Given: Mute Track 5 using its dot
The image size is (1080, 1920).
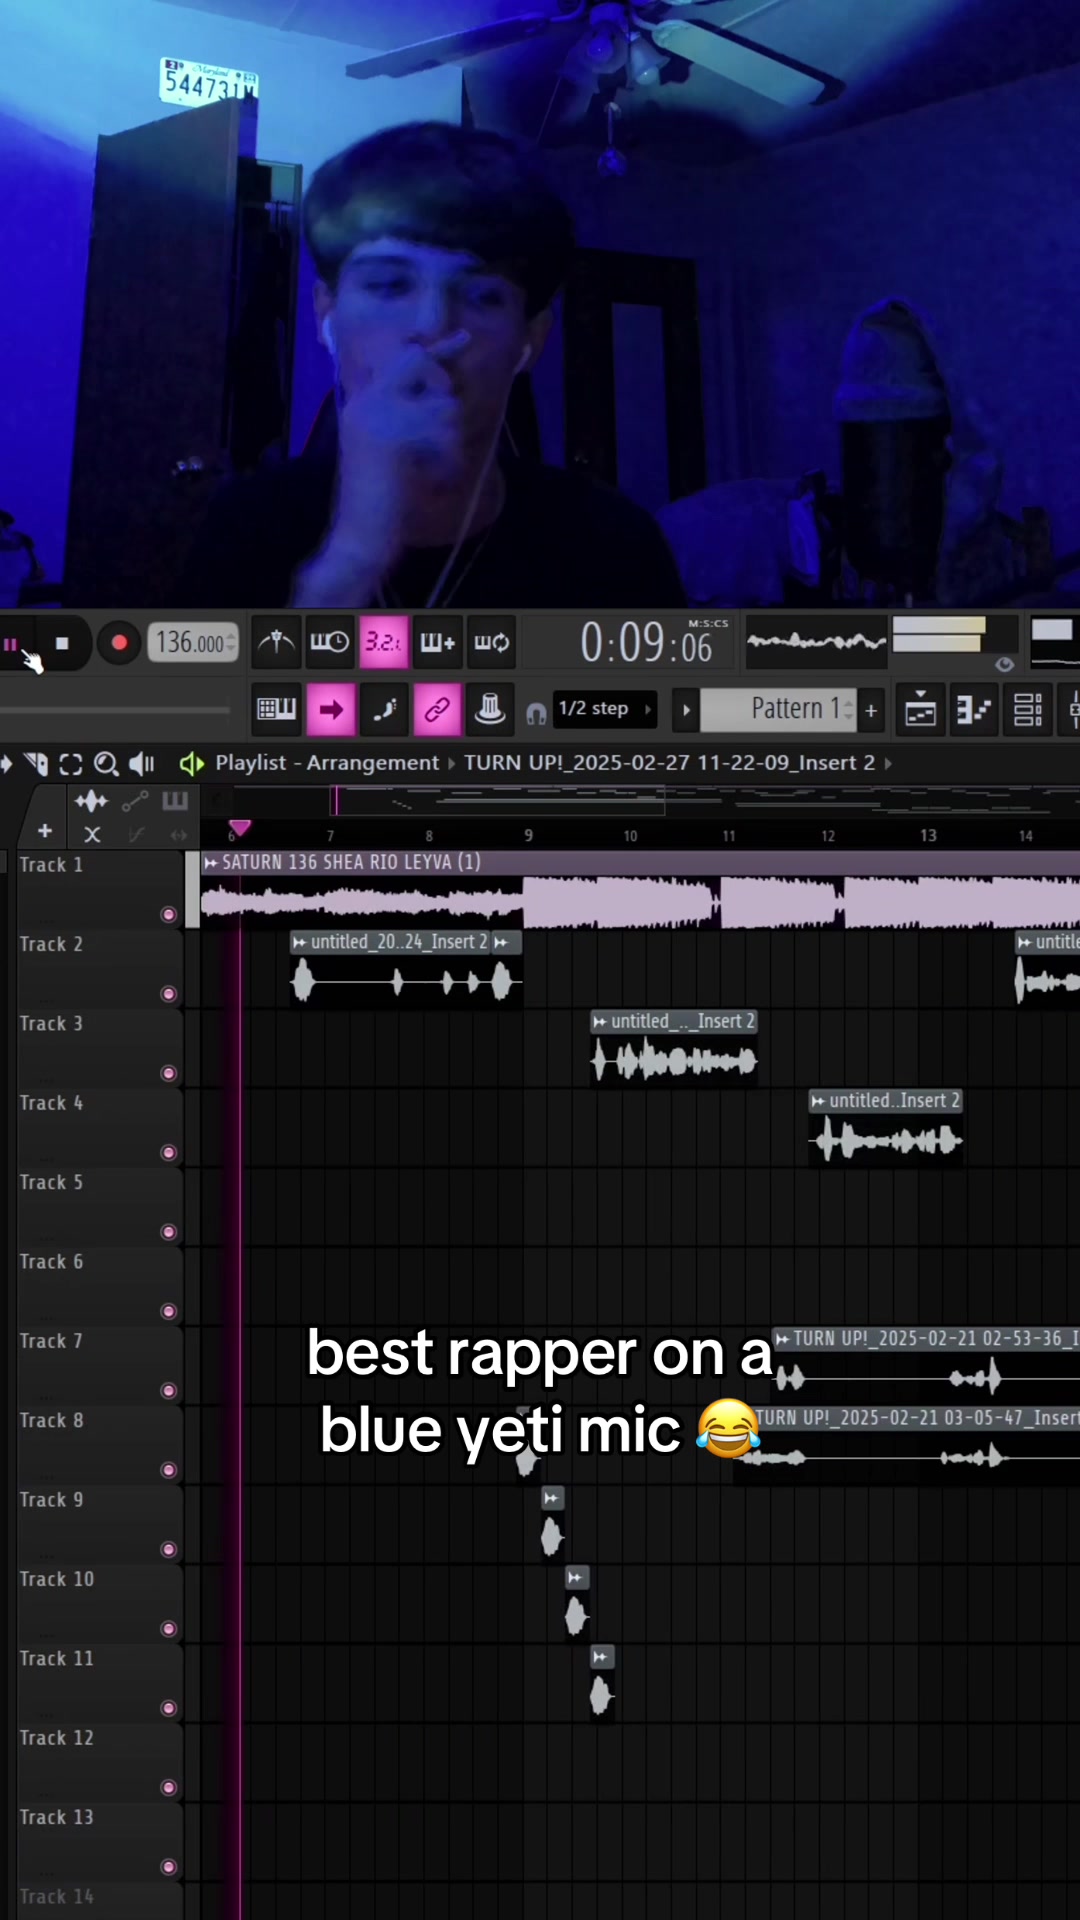Looking at the screenshot, I should point(169,1232).
